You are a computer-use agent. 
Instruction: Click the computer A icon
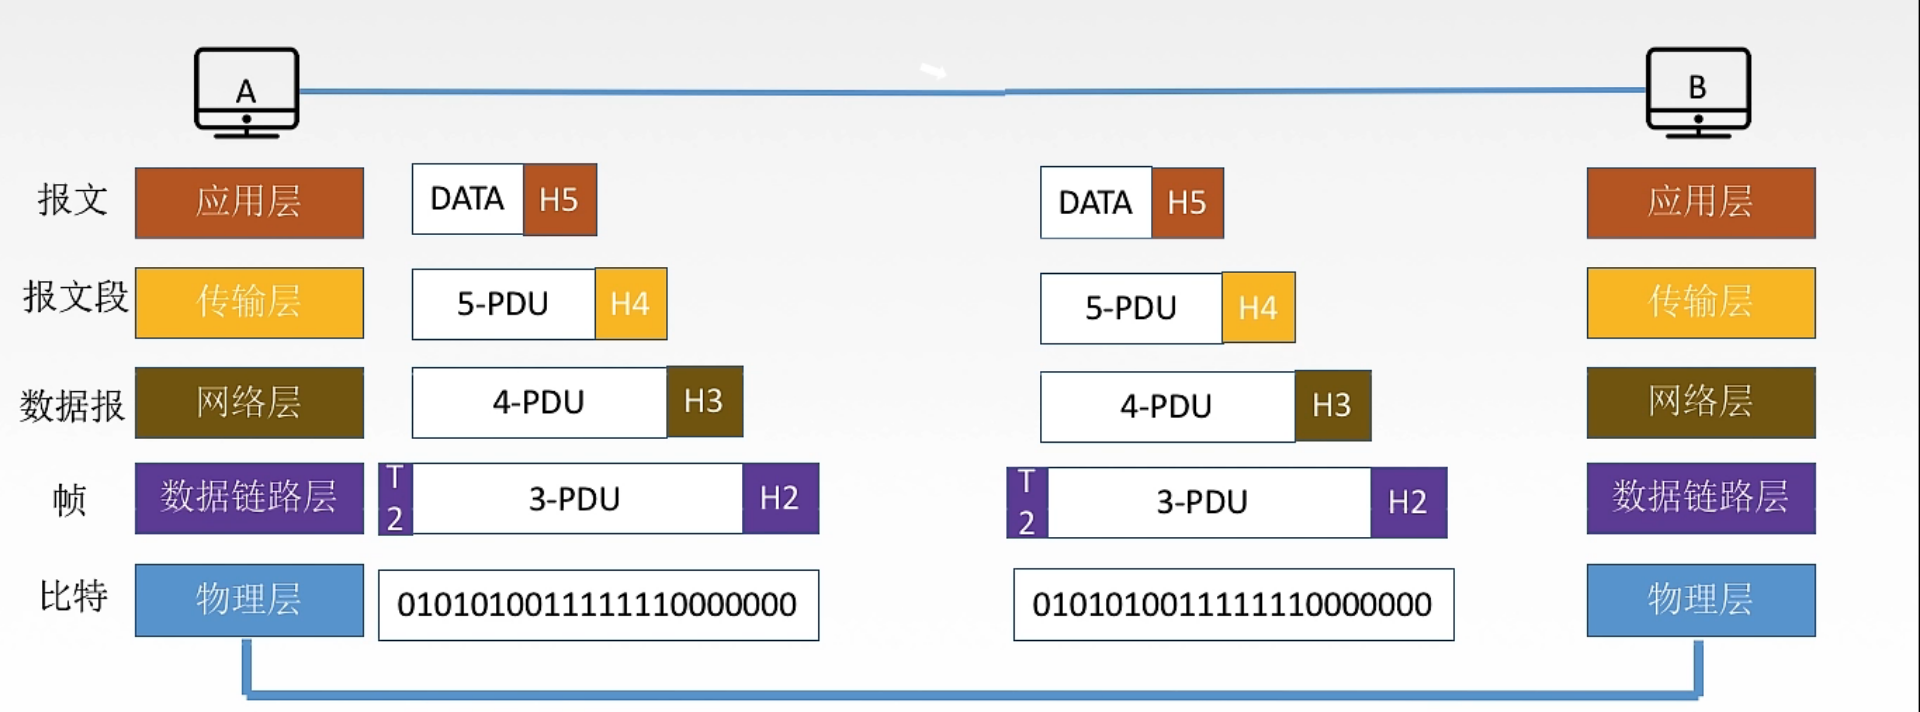tap(246, 91)
